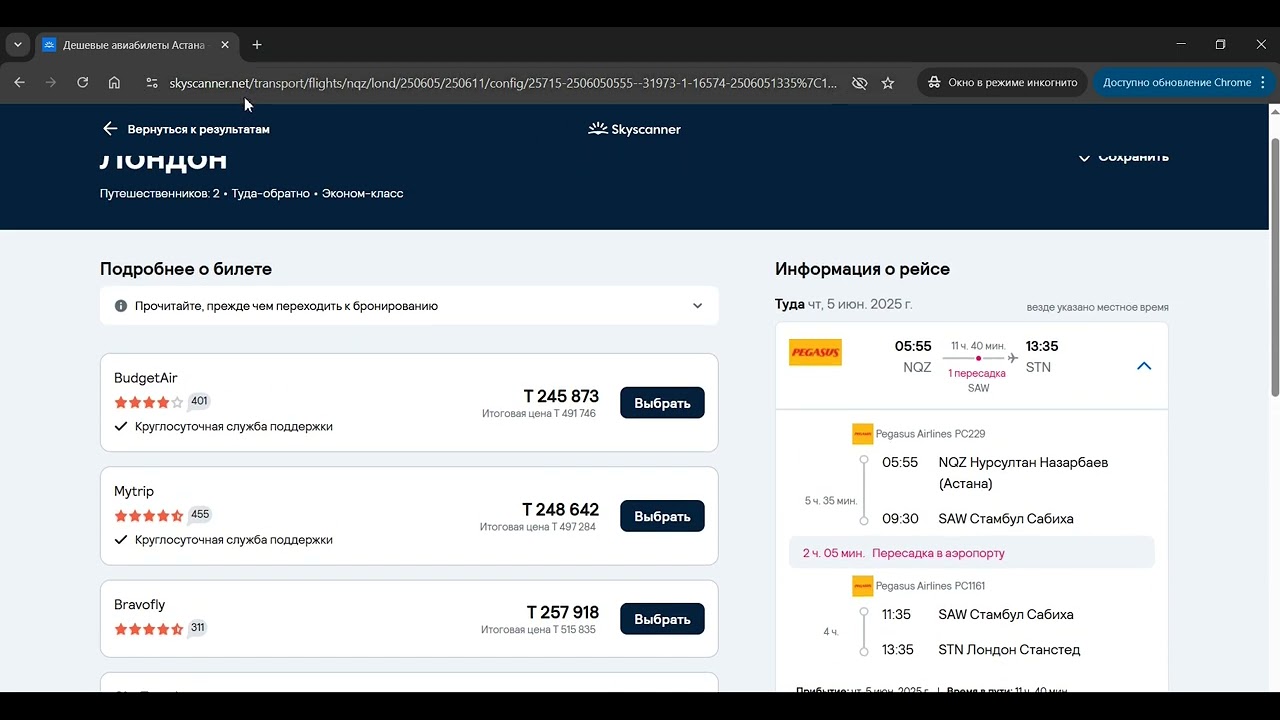
Task: Click the large Pegasus airline logo
Action: coord(815,352)
